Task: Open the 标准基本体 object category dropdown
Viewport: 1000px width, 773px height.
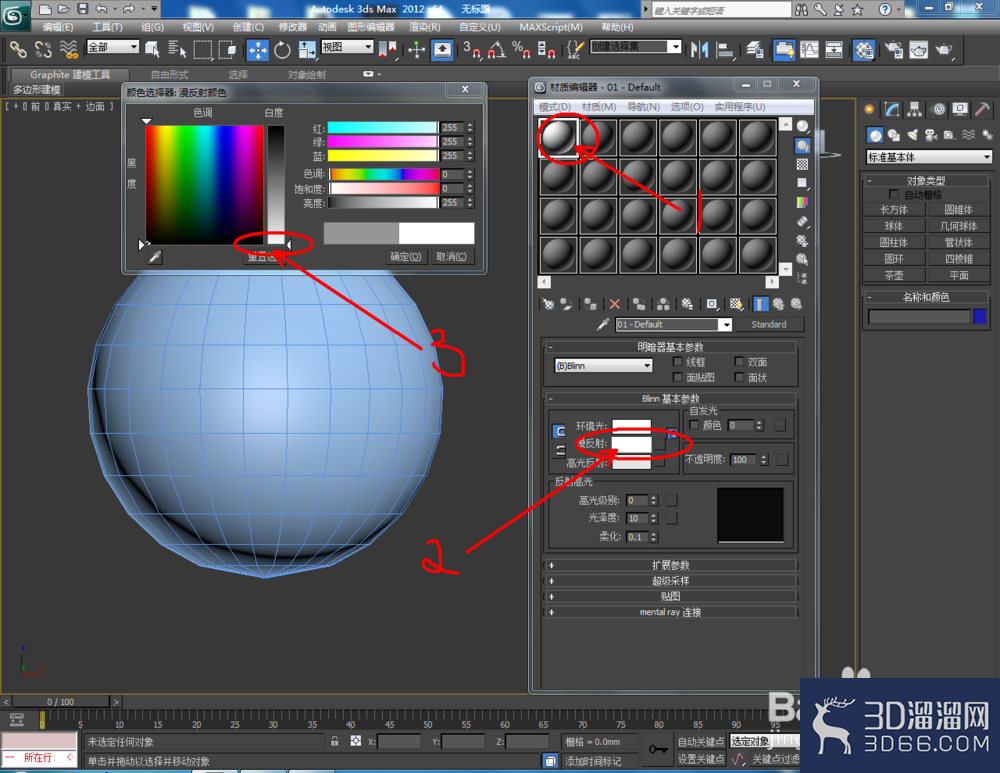Action: click(x=929, y=157)
